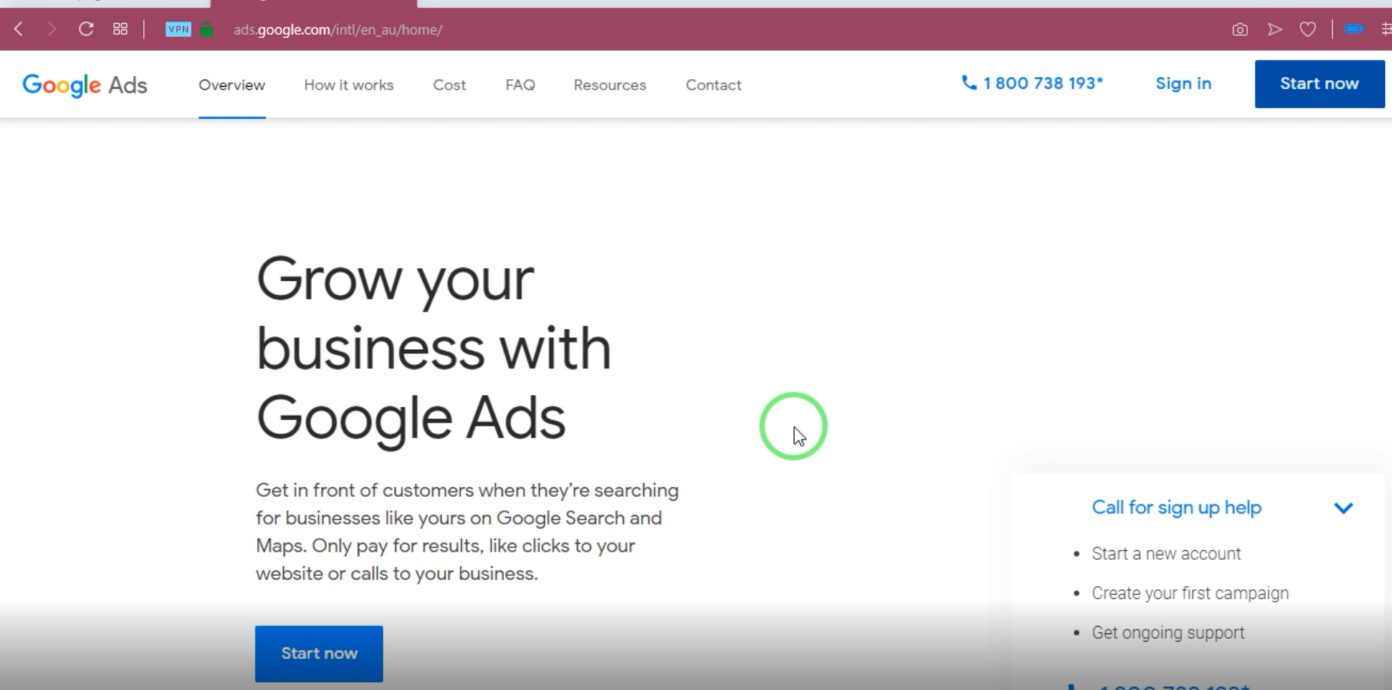
Task: Open the Speed Dial grid icon
Action: pyautogui.click(x=120, y=29)
